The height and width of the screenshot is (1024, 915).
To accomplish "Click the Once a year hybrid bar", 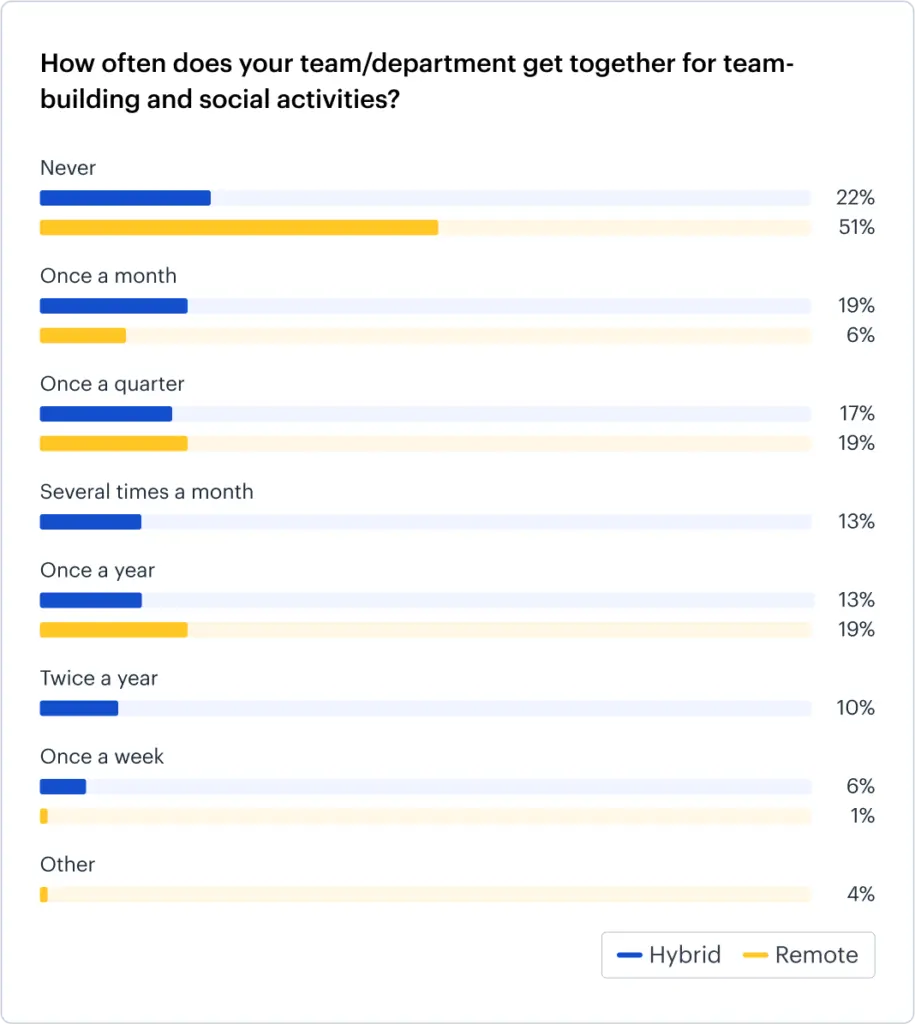I will pos(90,600).
